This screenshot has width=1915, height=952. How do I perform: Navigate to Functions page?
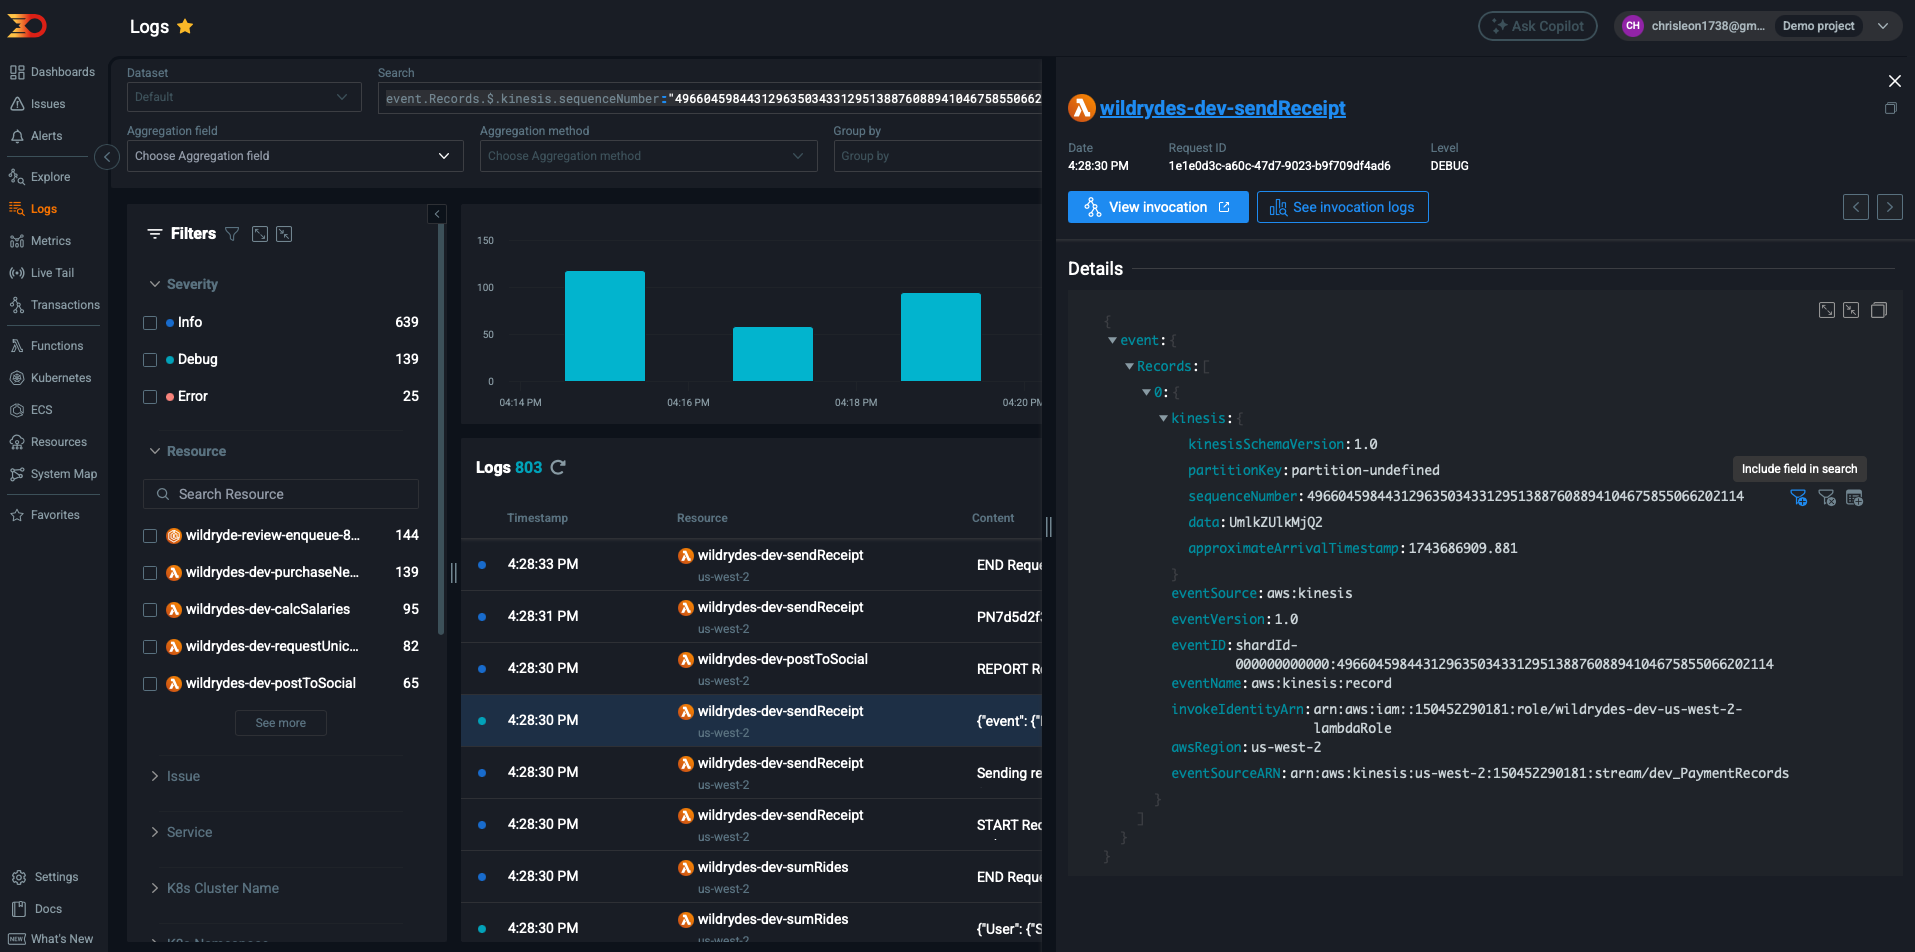46,346
